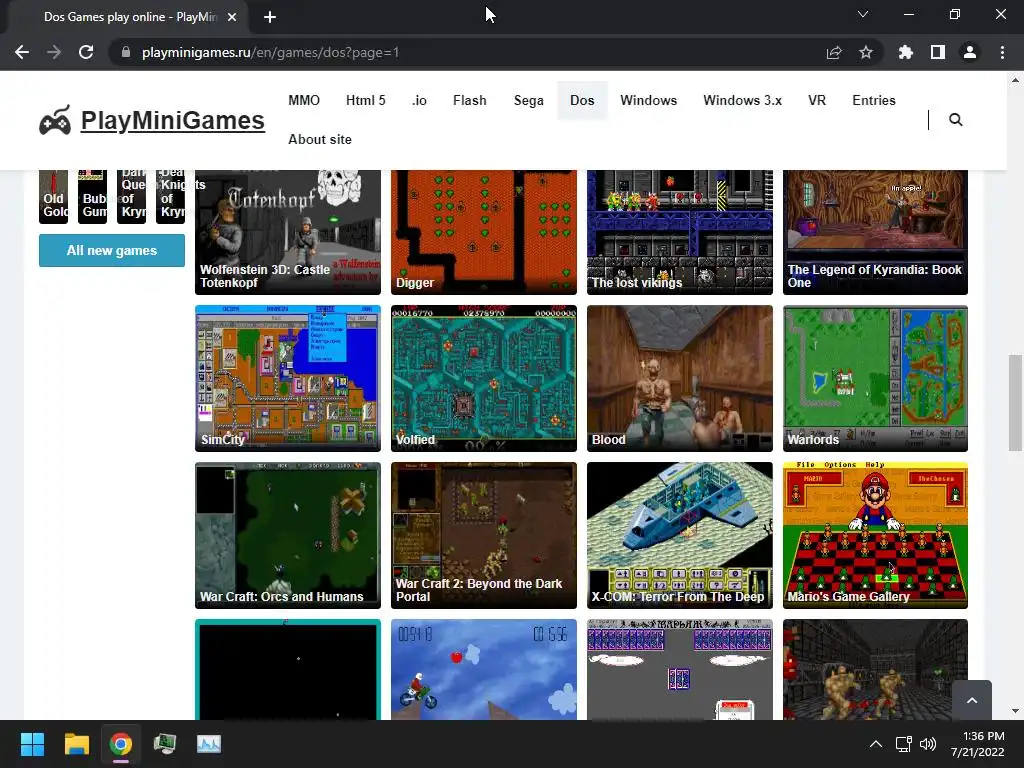View site information via the padlock icon
The image size is (1024, 768).
tap(126, 52)
